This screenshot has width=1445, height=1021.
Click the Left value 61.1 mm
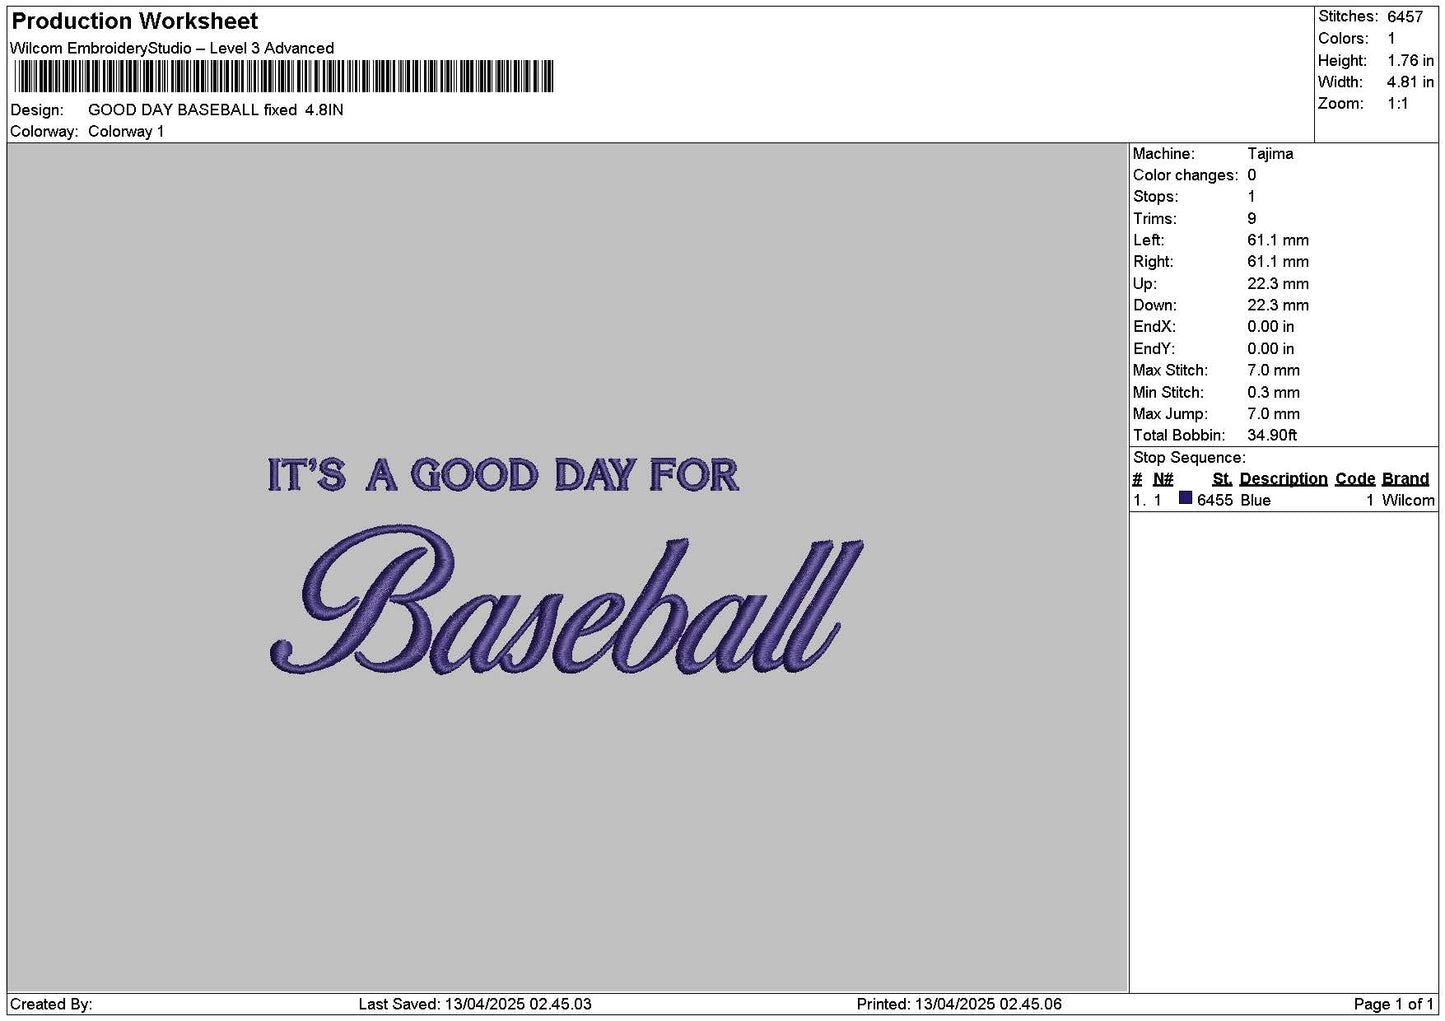1278,240
